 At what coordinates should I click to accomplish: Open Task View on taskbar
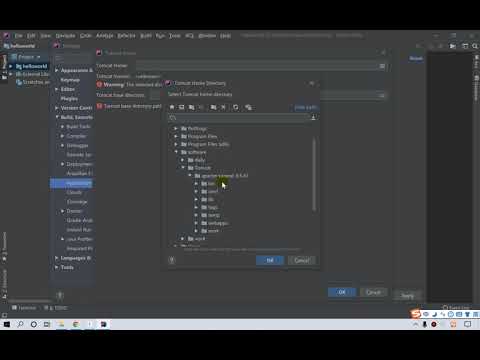point(47,324)
